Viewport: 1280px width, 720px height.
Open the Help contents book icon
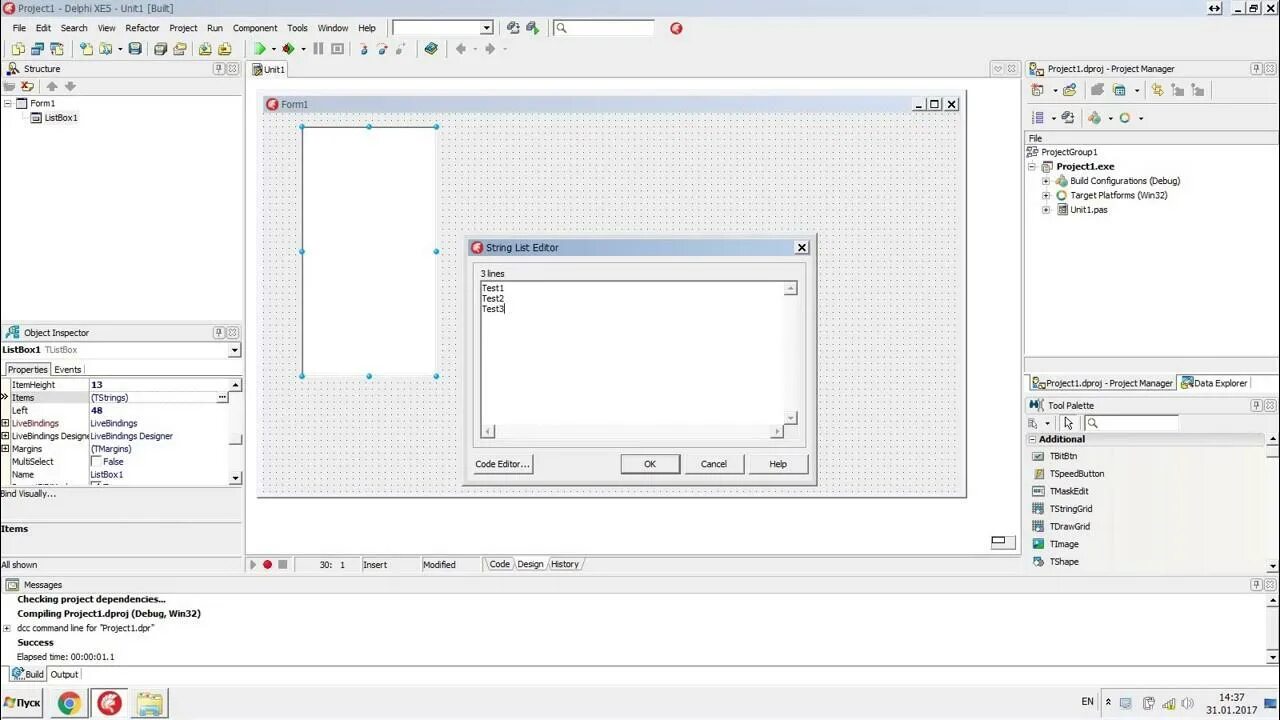click(x=431, y=48)
